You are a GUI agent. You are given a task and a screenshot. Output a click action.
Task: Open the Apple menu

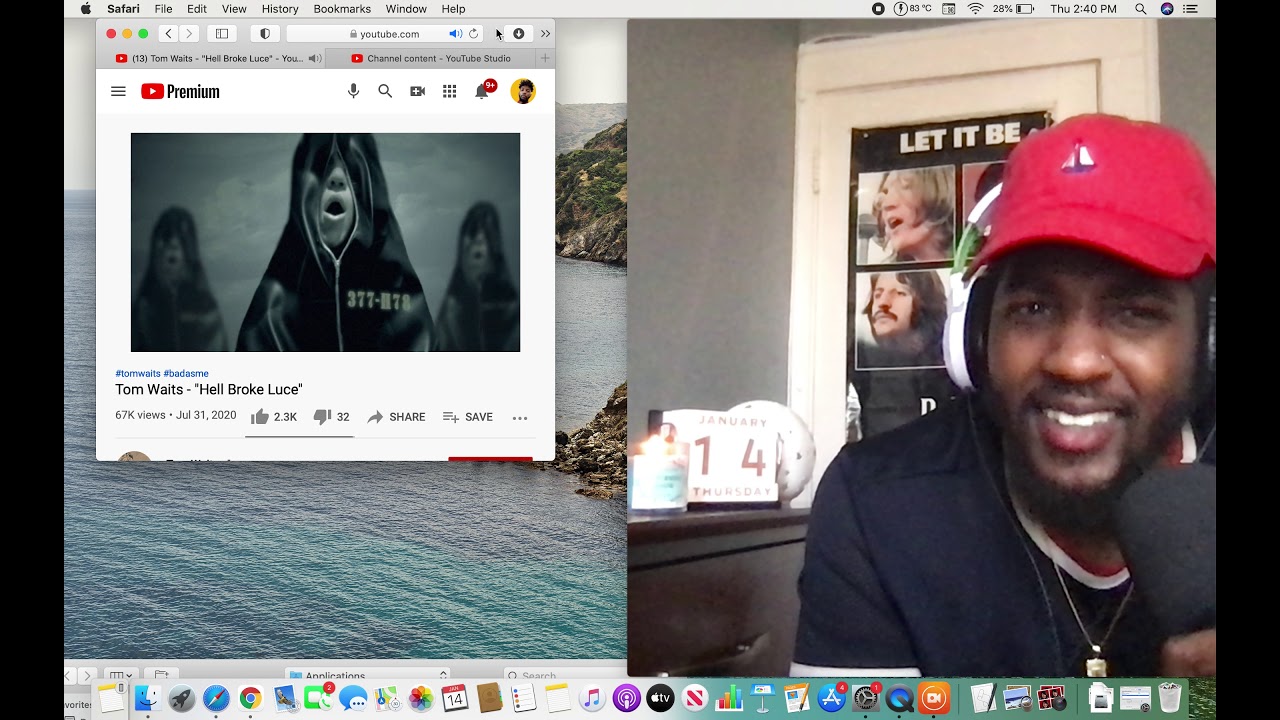[85, 9]
